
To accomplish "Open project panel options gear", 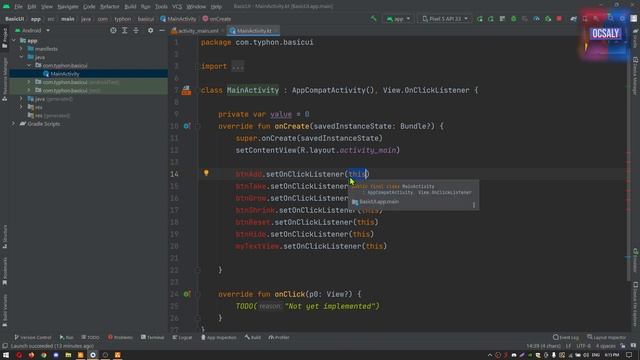I will click(x=151, y=31).
